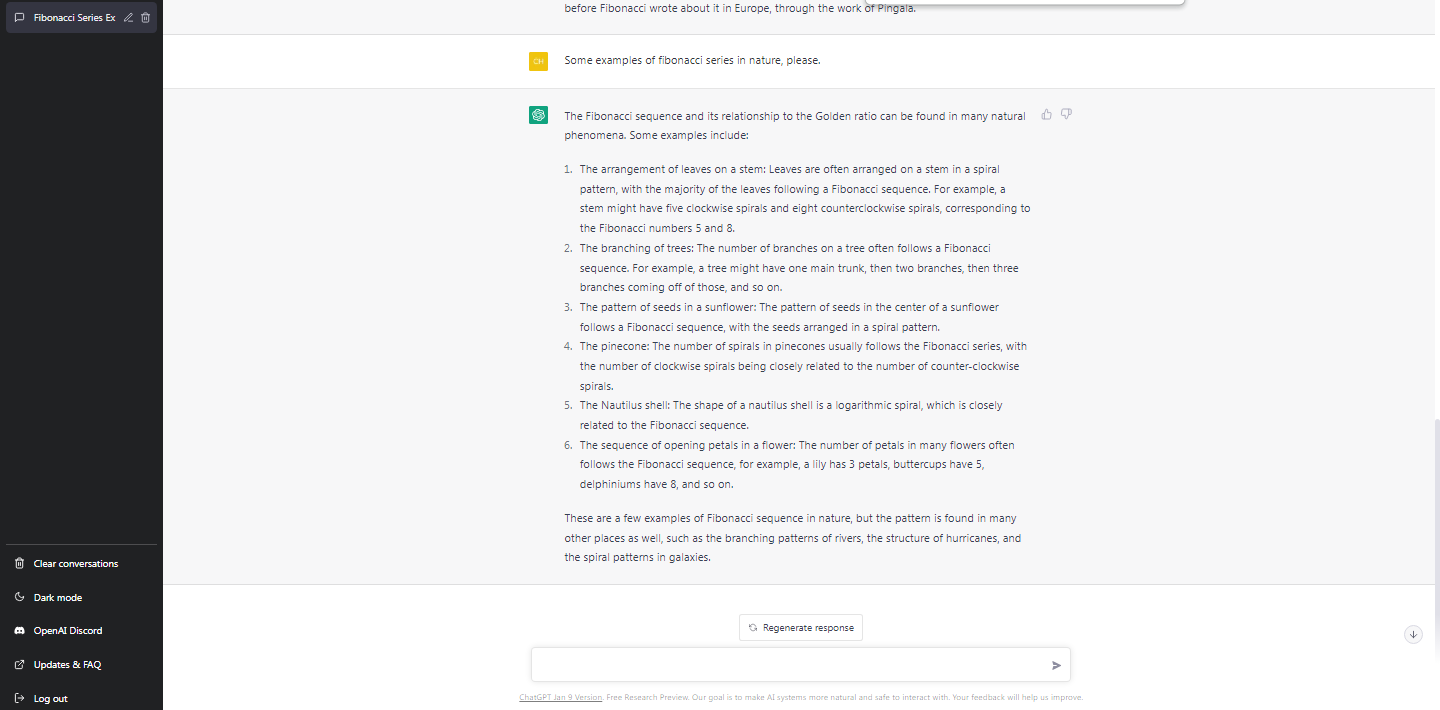
Task: Click the yellow CH user avatar
Action: click(538, 61)
